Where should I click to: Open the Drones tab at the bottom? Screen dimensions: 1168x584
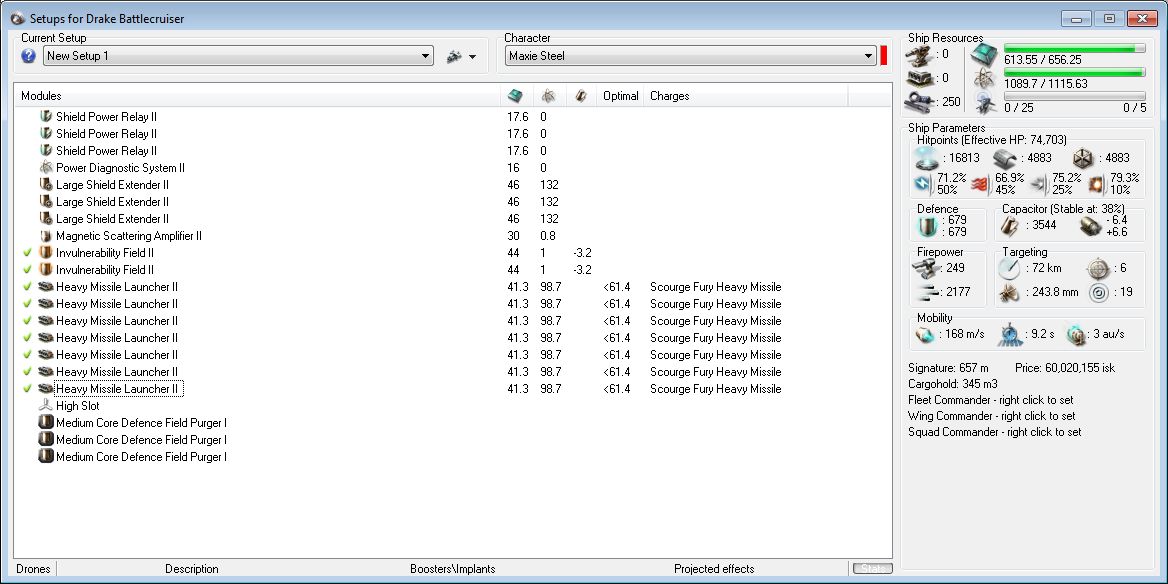click(34, 569)
